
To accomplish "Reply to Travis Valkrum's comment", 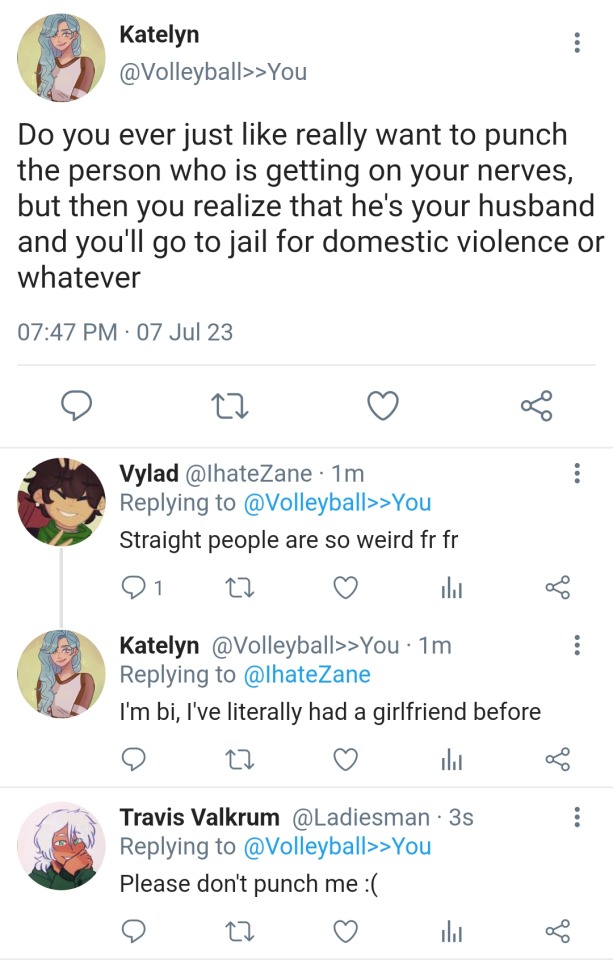I will tap(134, 931).
